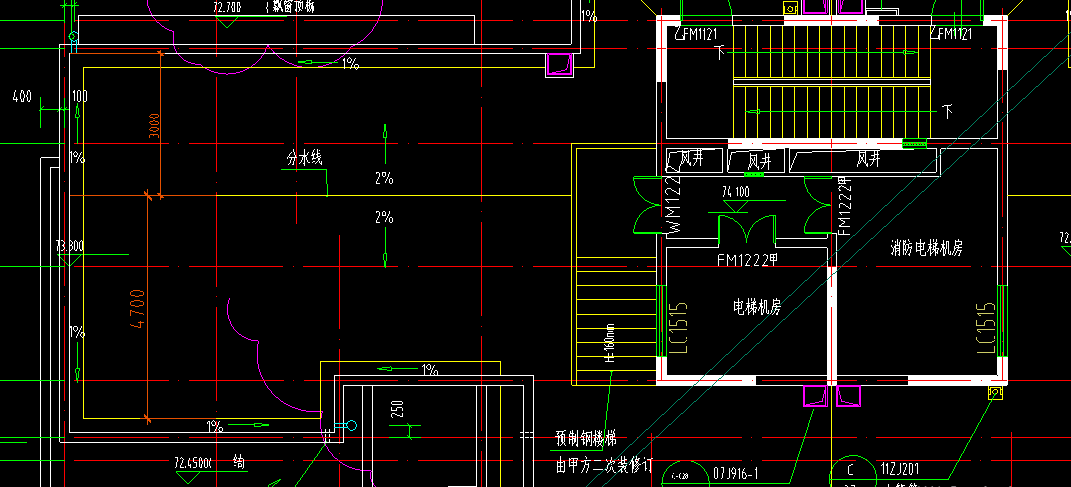1071x487 pixels.
Task: Click the 400 dimension text
Action: click(x=22, y=96)
